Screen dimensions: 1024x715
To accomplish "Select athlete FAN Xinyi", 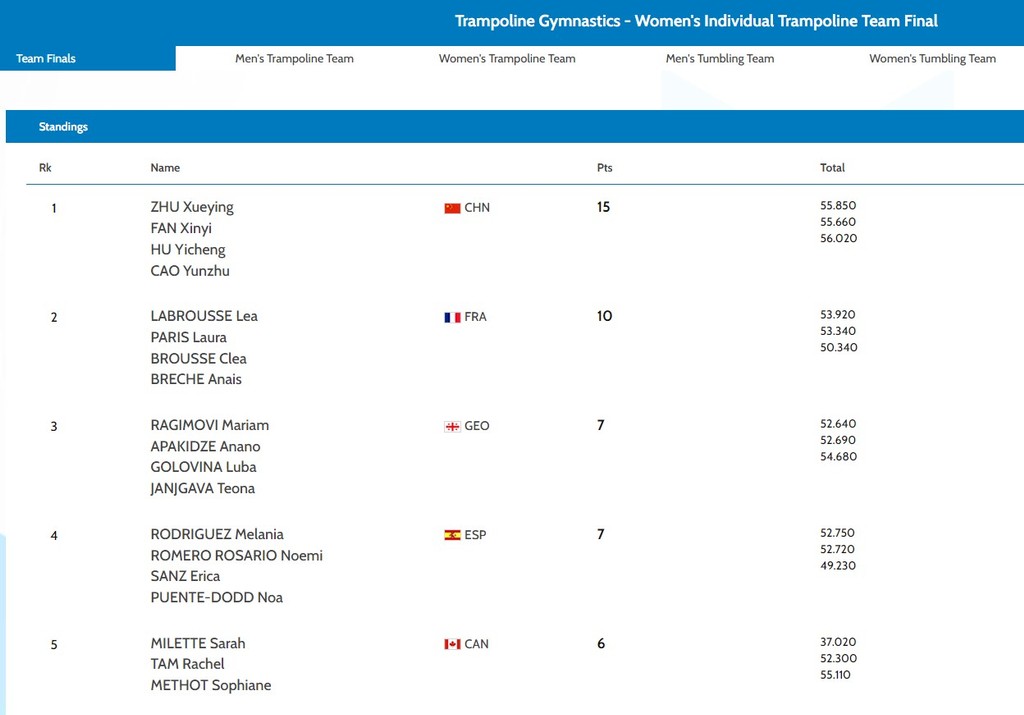I will coord(181,228).
